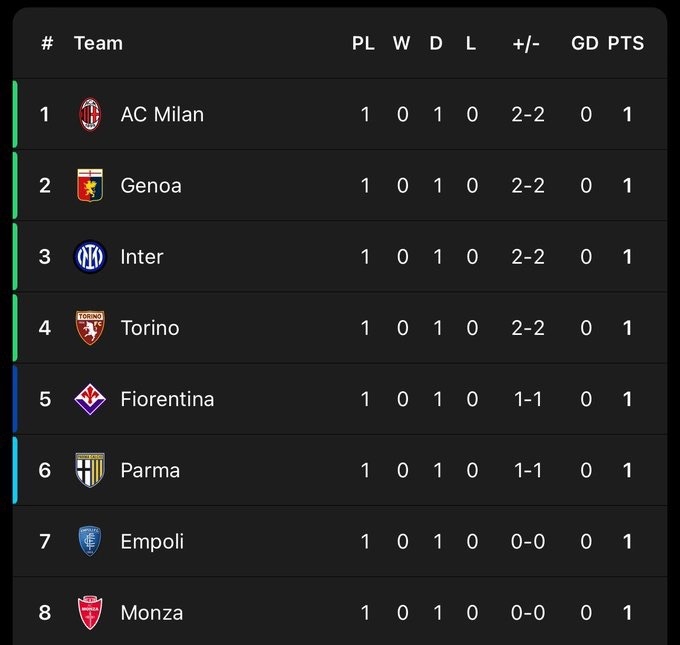The height and width of the screenshot is (645, 680).
Task: Open AC Milan team name link
Action: 162,114
